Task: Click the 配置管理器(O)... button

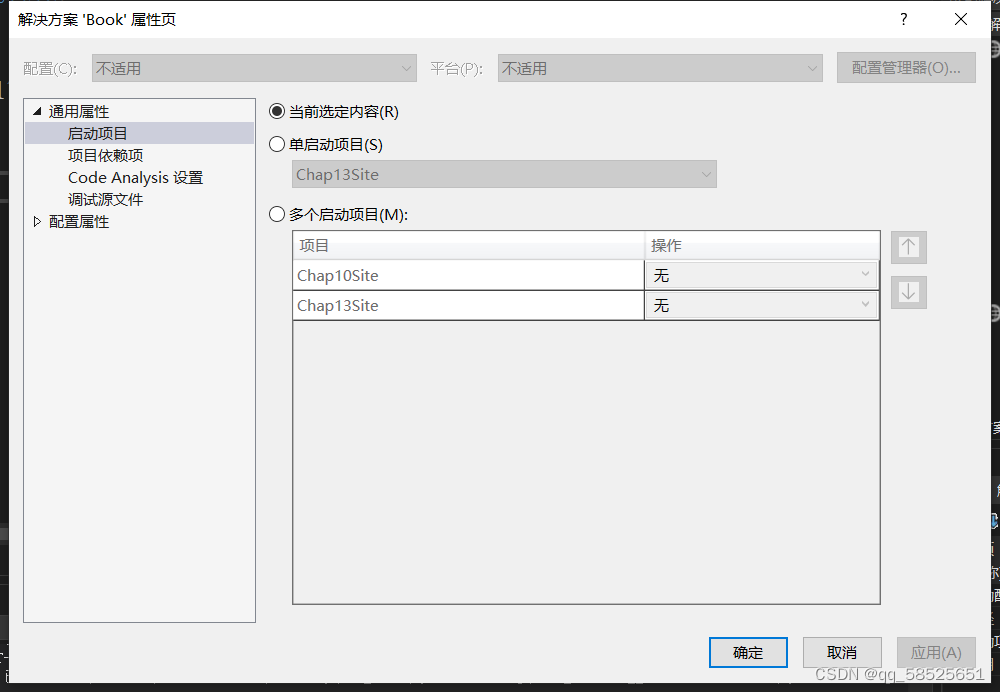Action: [906, 68]
